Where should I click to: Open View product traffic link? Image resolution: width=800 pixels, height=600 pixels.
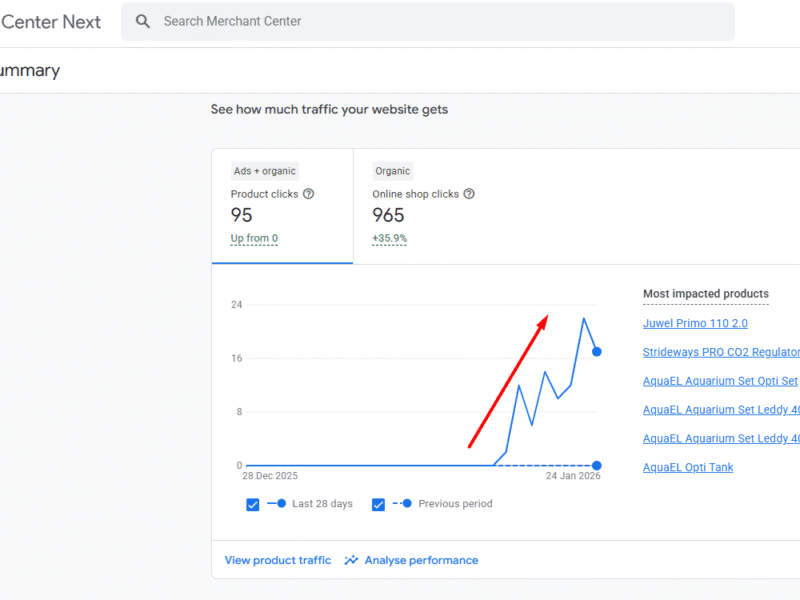click(277, 560)
